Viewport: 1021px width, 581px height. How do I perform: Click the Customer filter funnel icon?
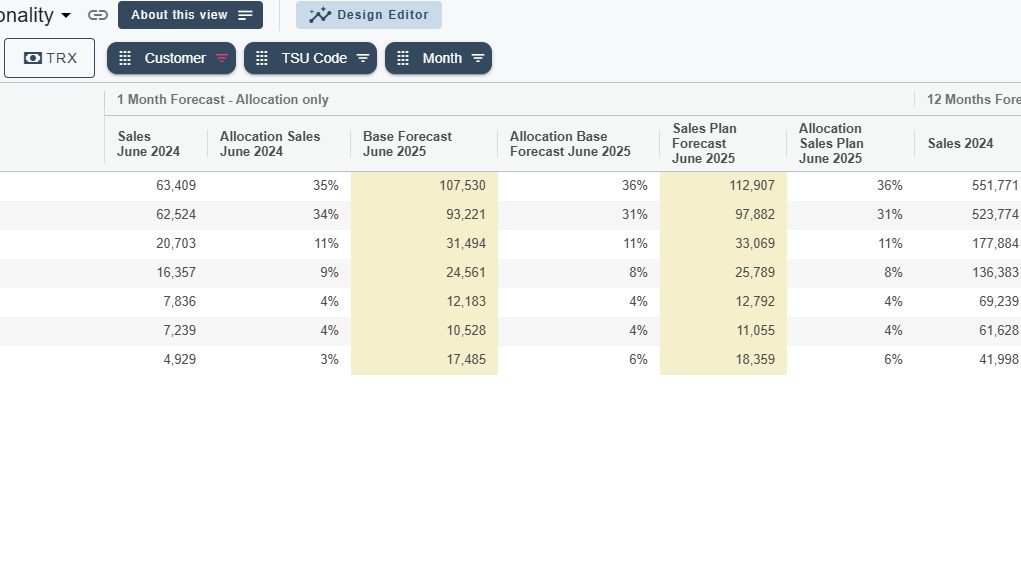221,58
